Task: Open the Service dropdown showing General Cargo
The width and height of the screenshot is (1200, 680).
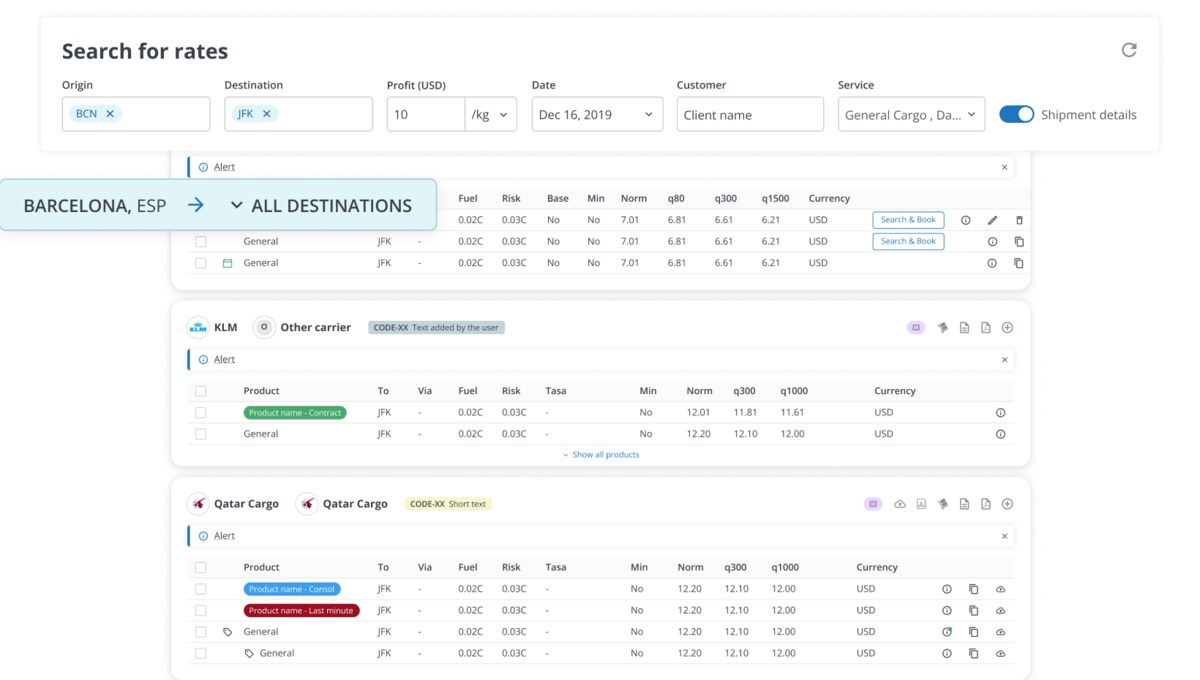Action: pos(911,114)
